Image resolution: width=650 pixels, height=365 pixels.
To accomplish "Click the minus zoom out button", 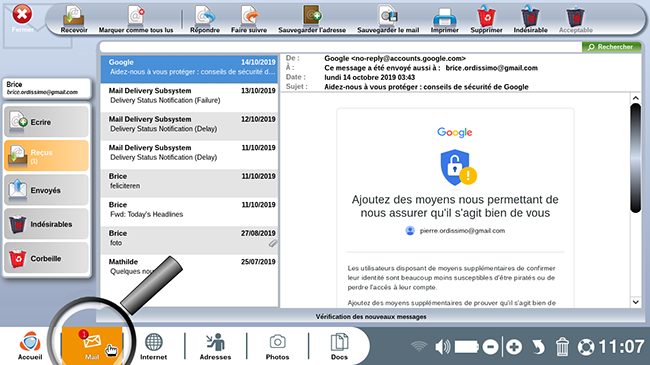I will click(x=490, y=346).
